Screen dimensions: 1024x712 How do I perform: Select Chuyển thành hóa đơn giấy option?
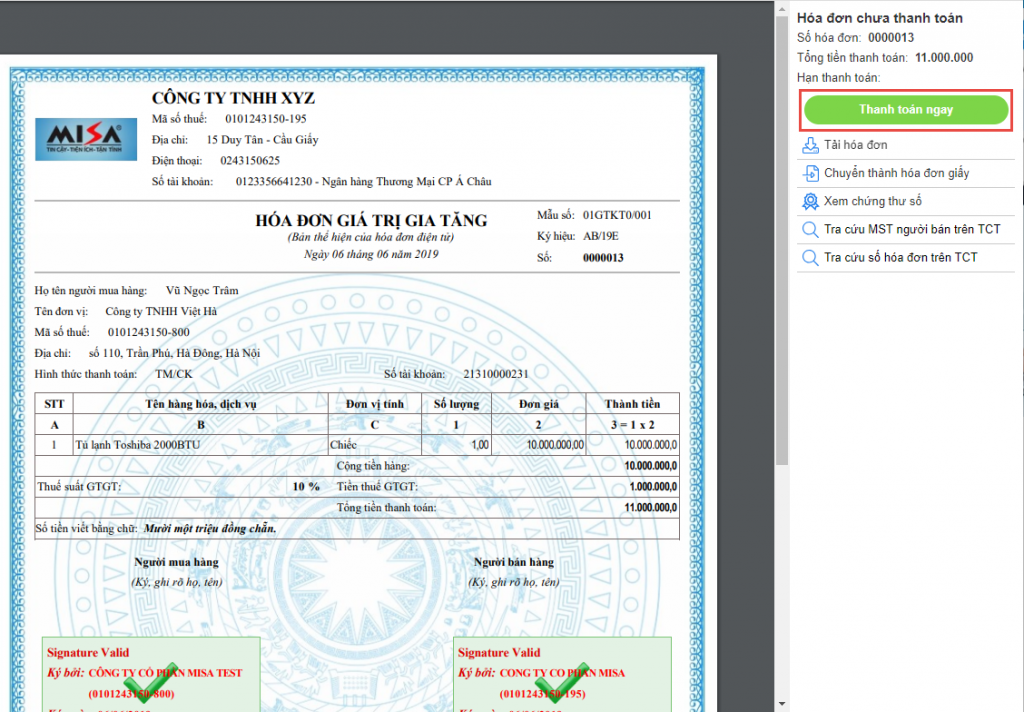896,173
